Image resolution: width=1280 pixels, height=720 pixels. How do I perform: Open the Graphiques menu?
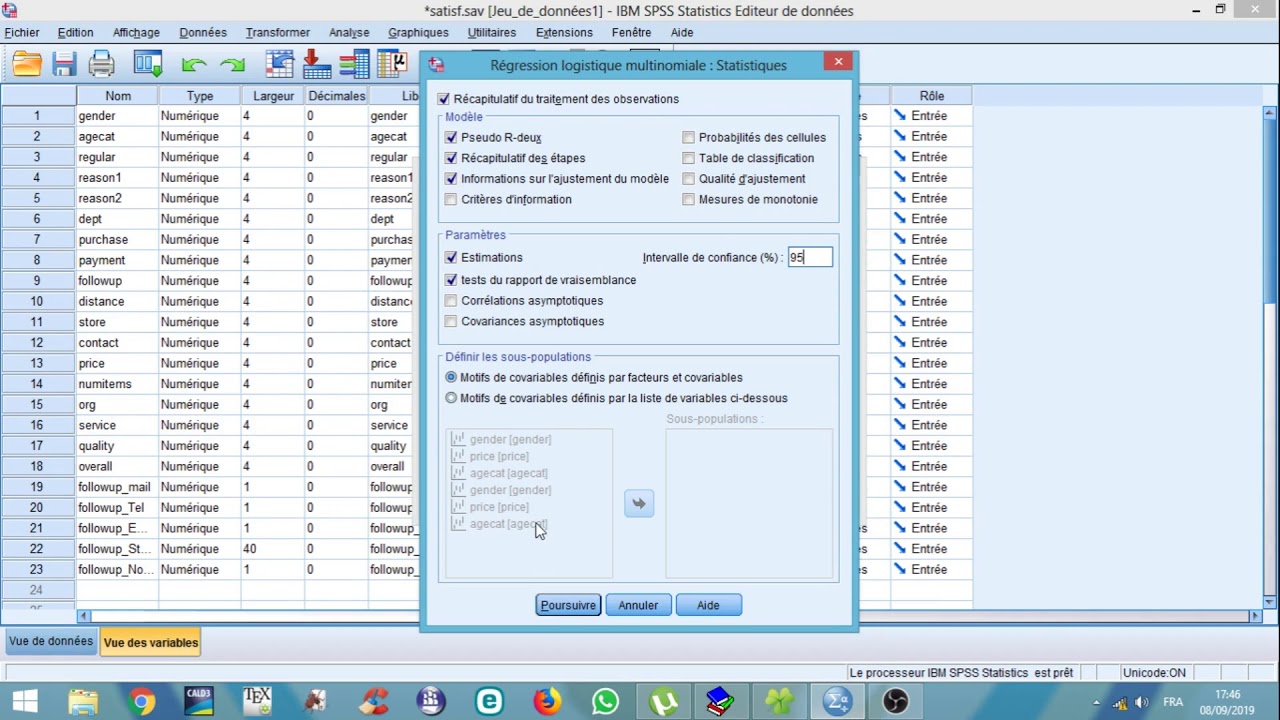(418, 32)
